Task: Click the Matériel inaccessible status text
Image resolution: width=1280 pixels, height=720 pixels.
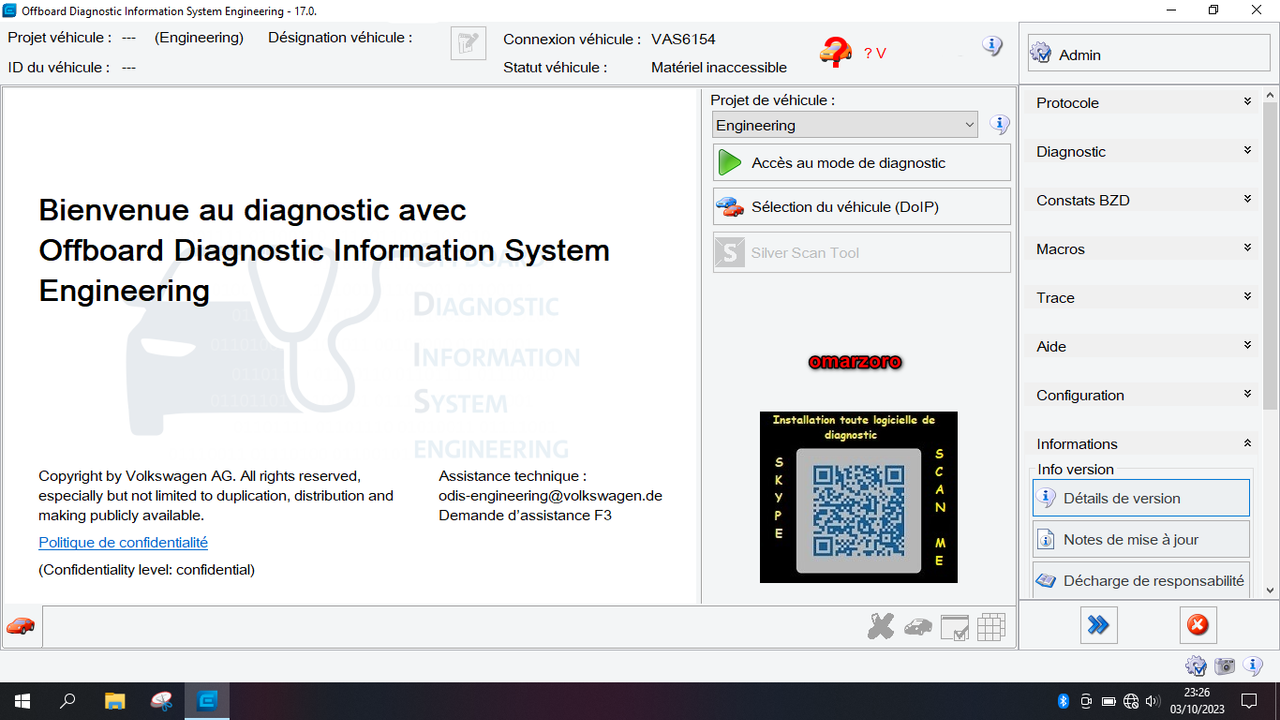Action: click(719, 67)
